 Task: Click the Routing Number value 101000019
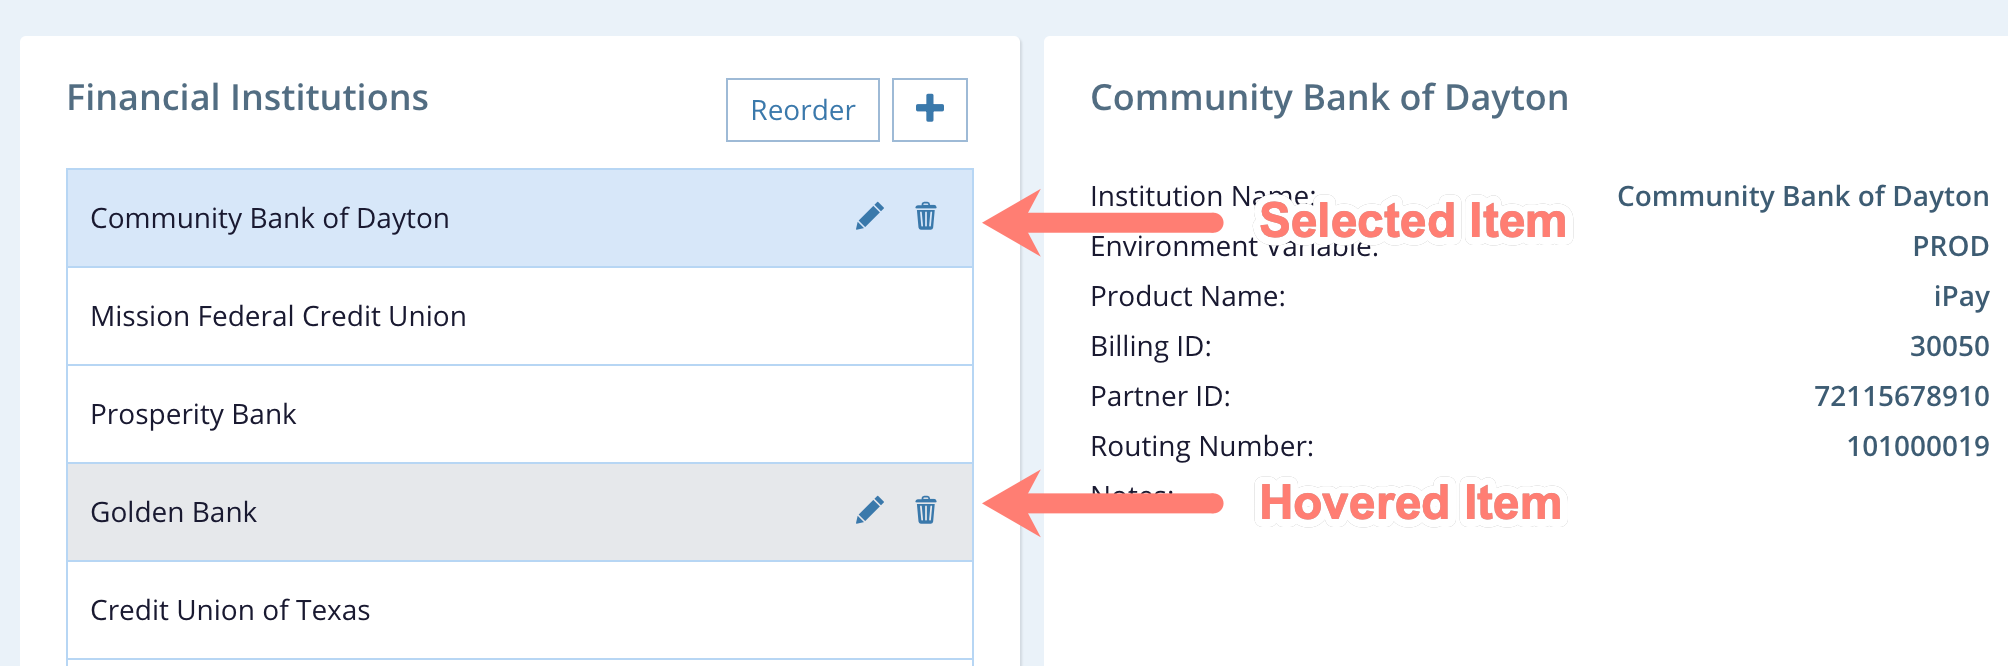(x=1917, y=446)
